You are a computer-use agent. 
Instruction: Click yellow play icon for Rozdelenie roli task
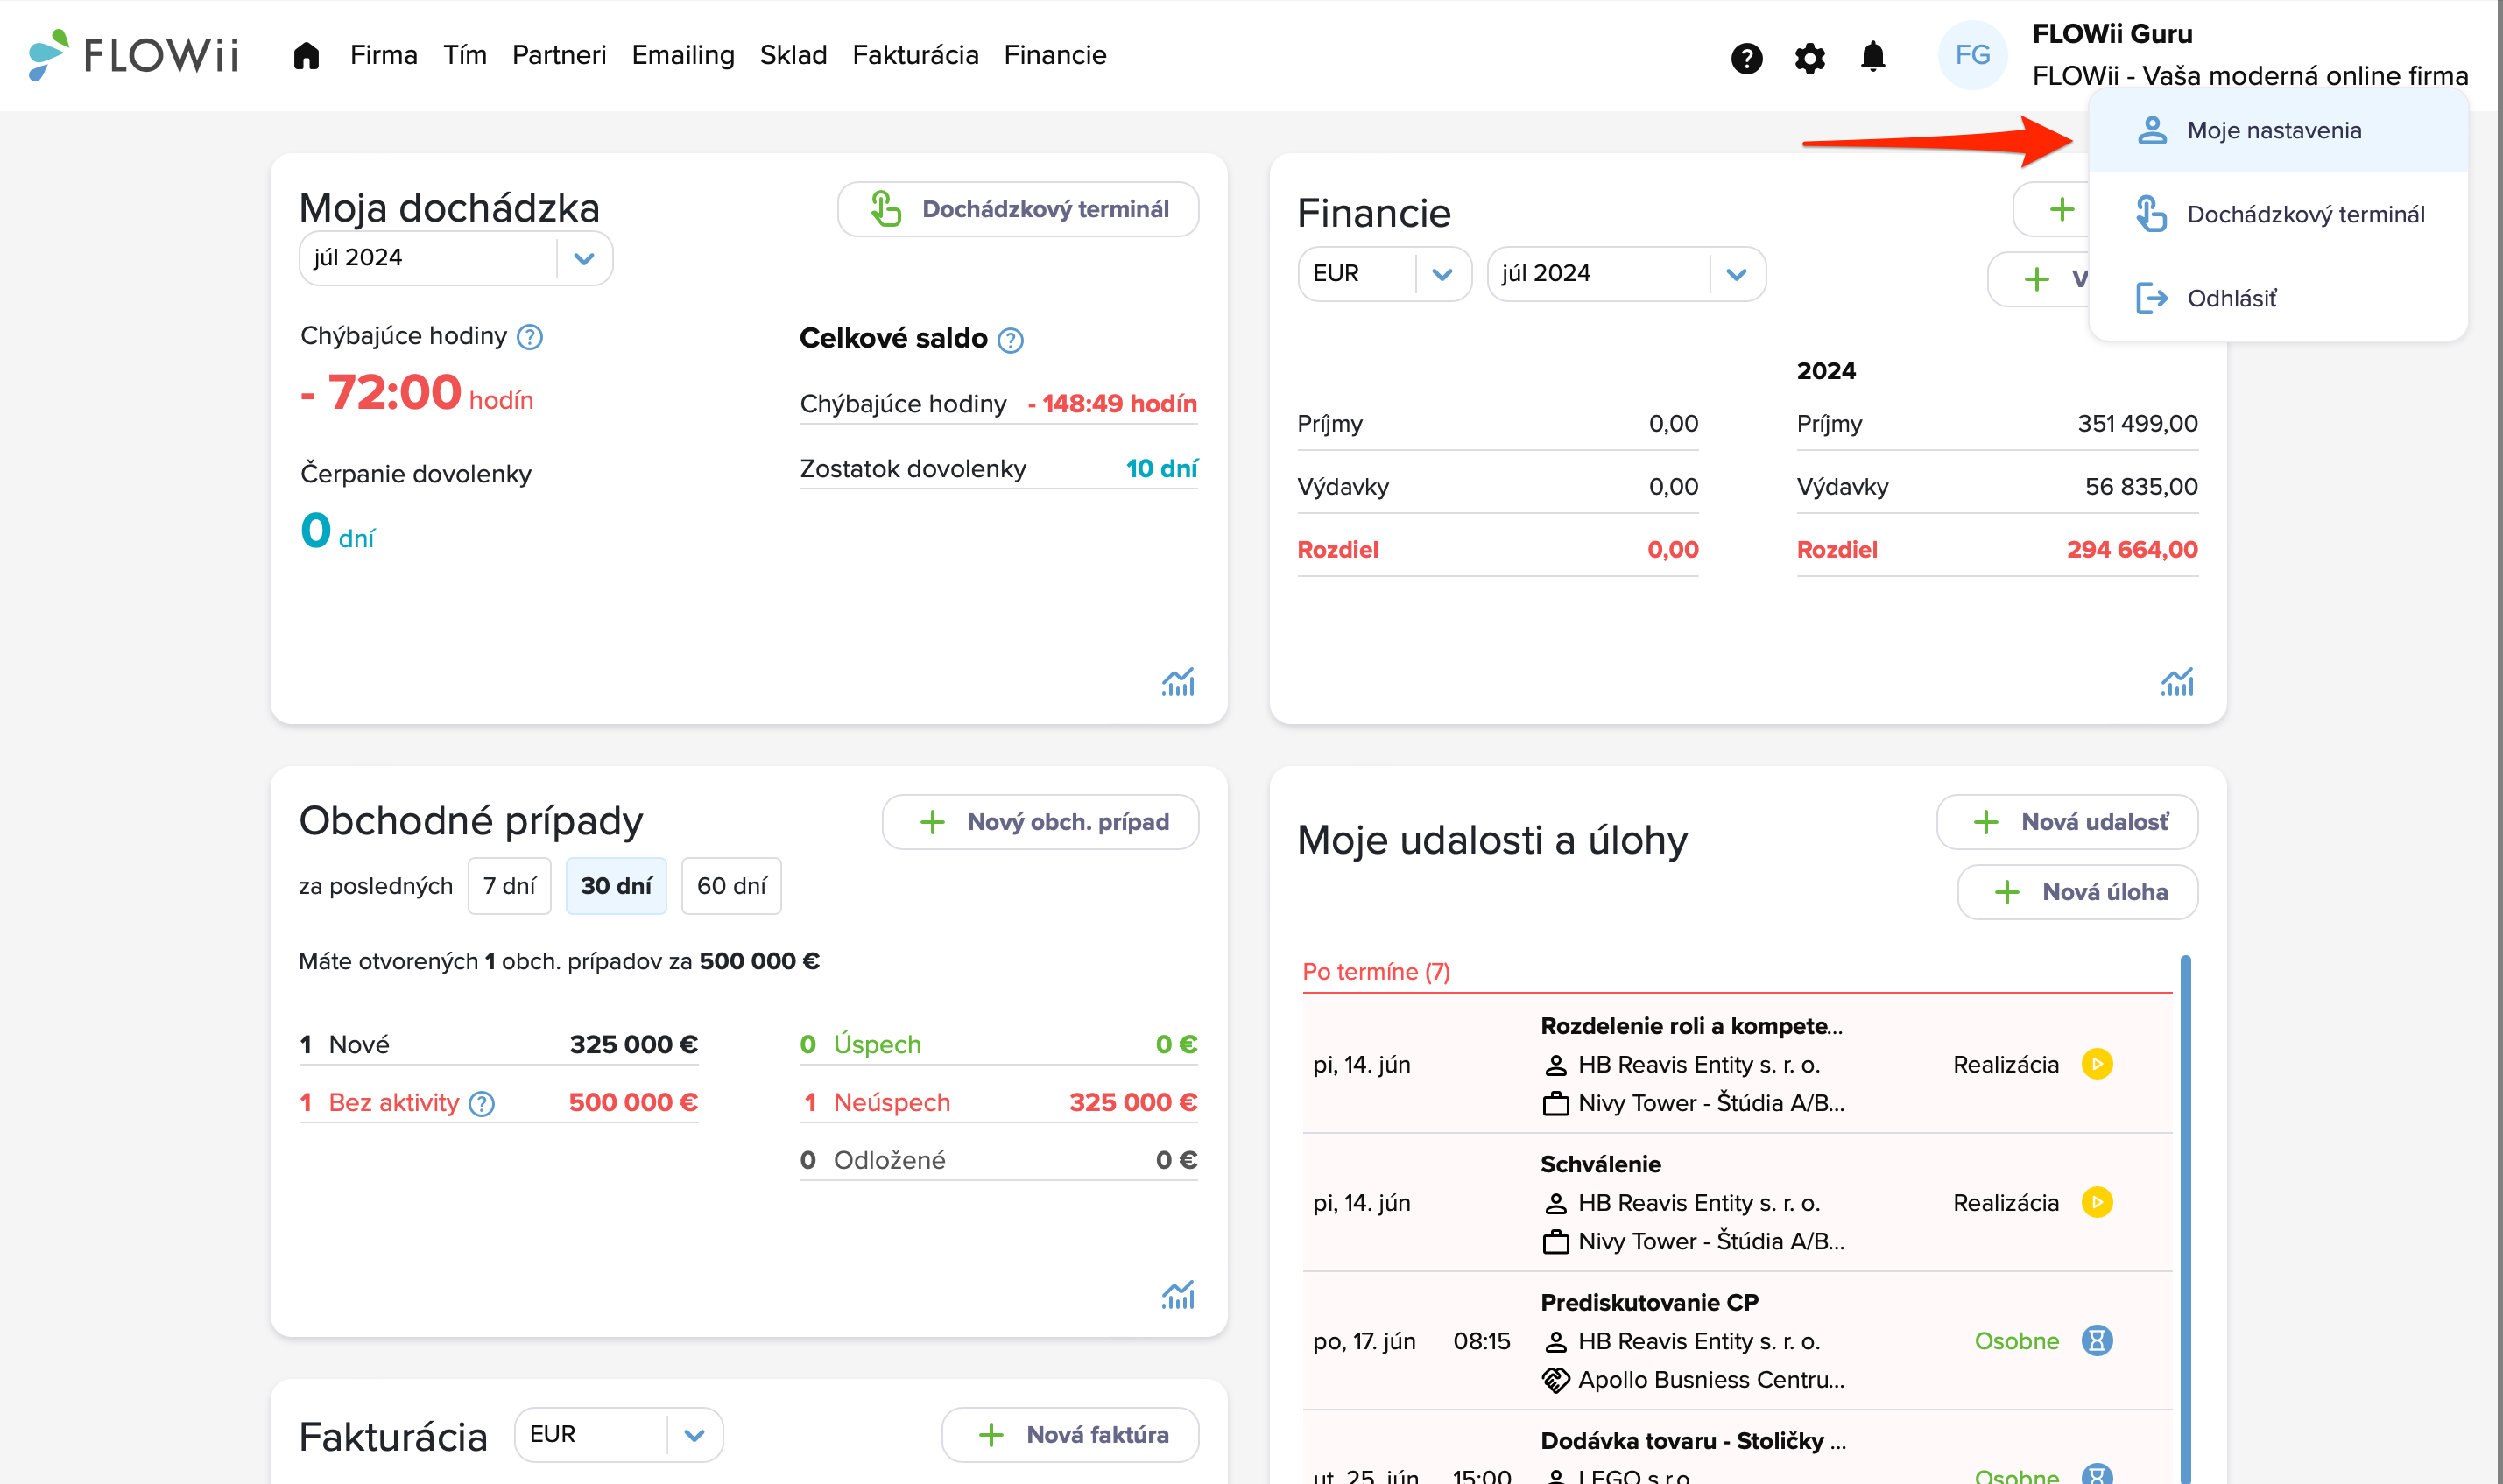tap(2097, 1064)
